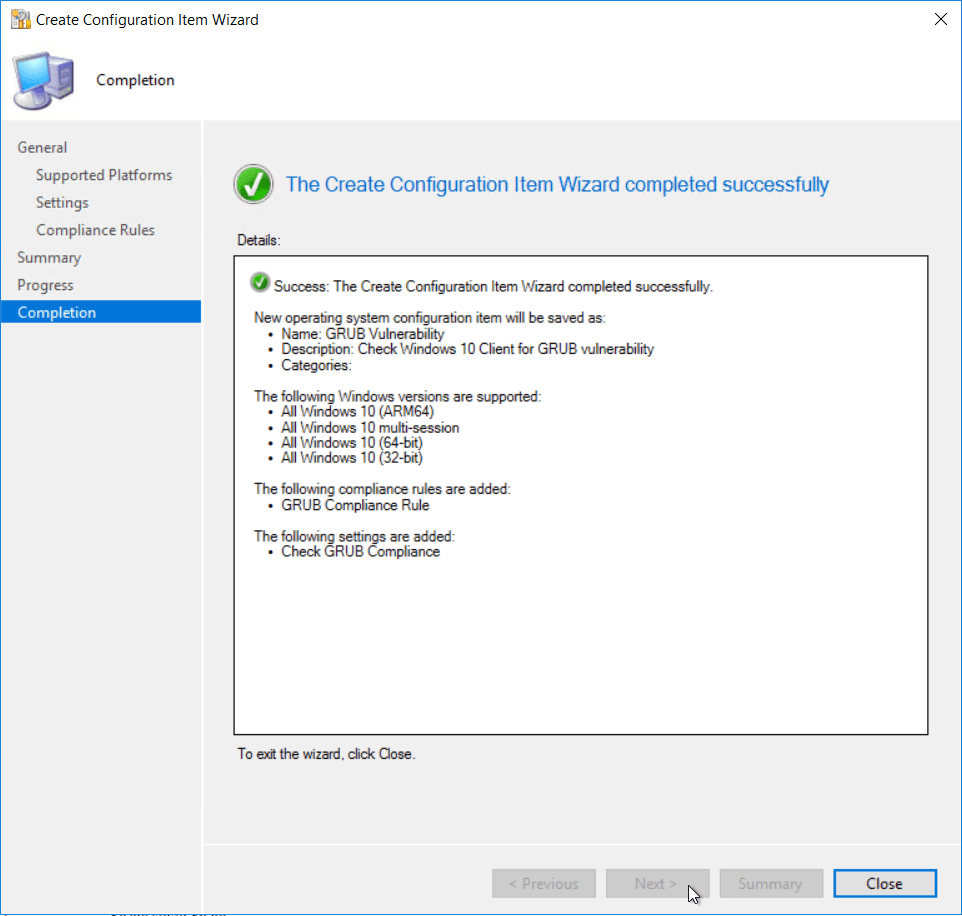Select the General step in the sidebar
Screen dimensions: 962x916
pyautogui.click(x=42, y=148)
